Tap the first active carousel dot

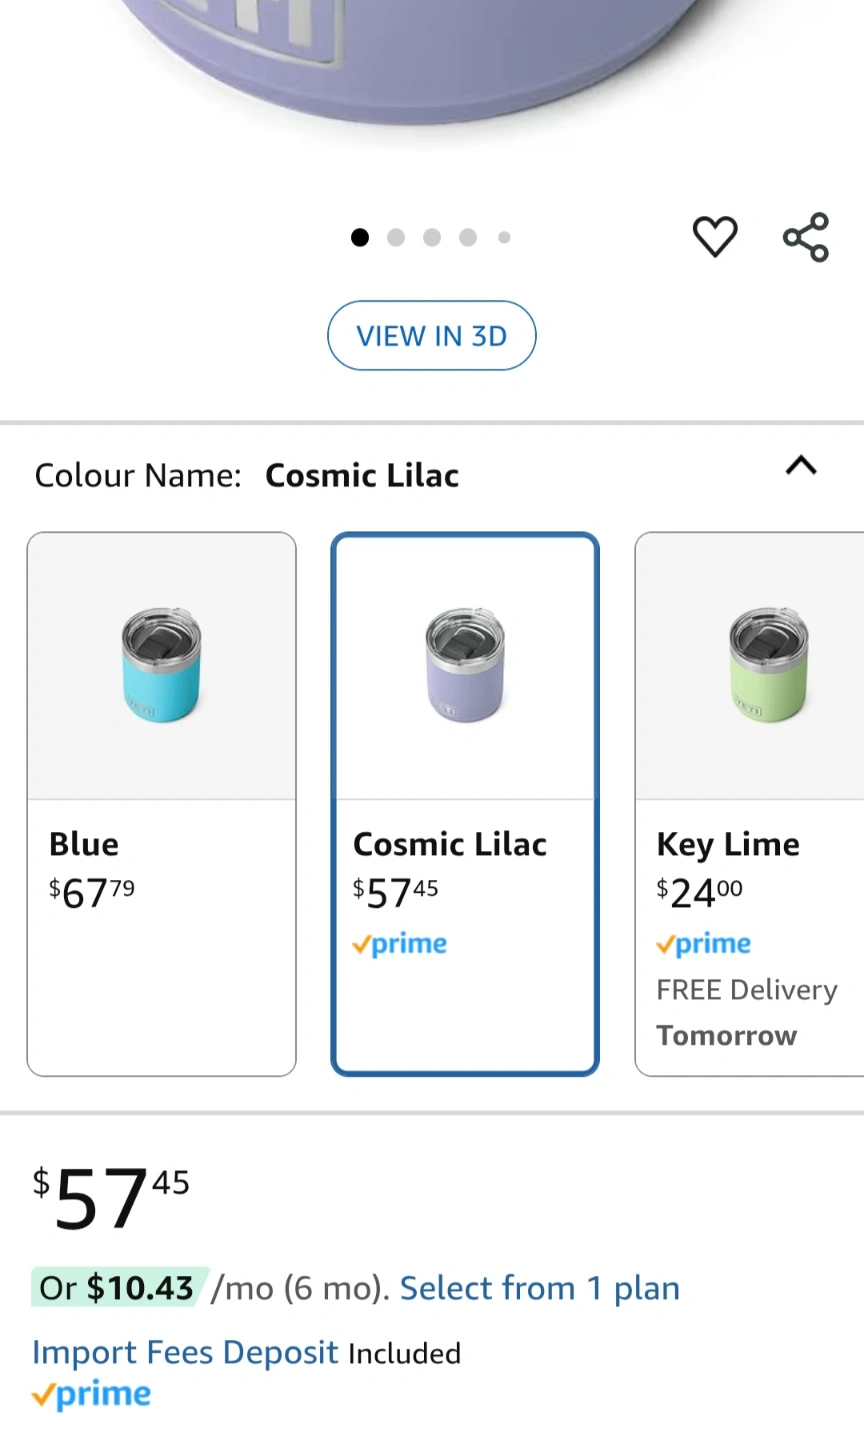pyautogui.click(x=360, y=237)
